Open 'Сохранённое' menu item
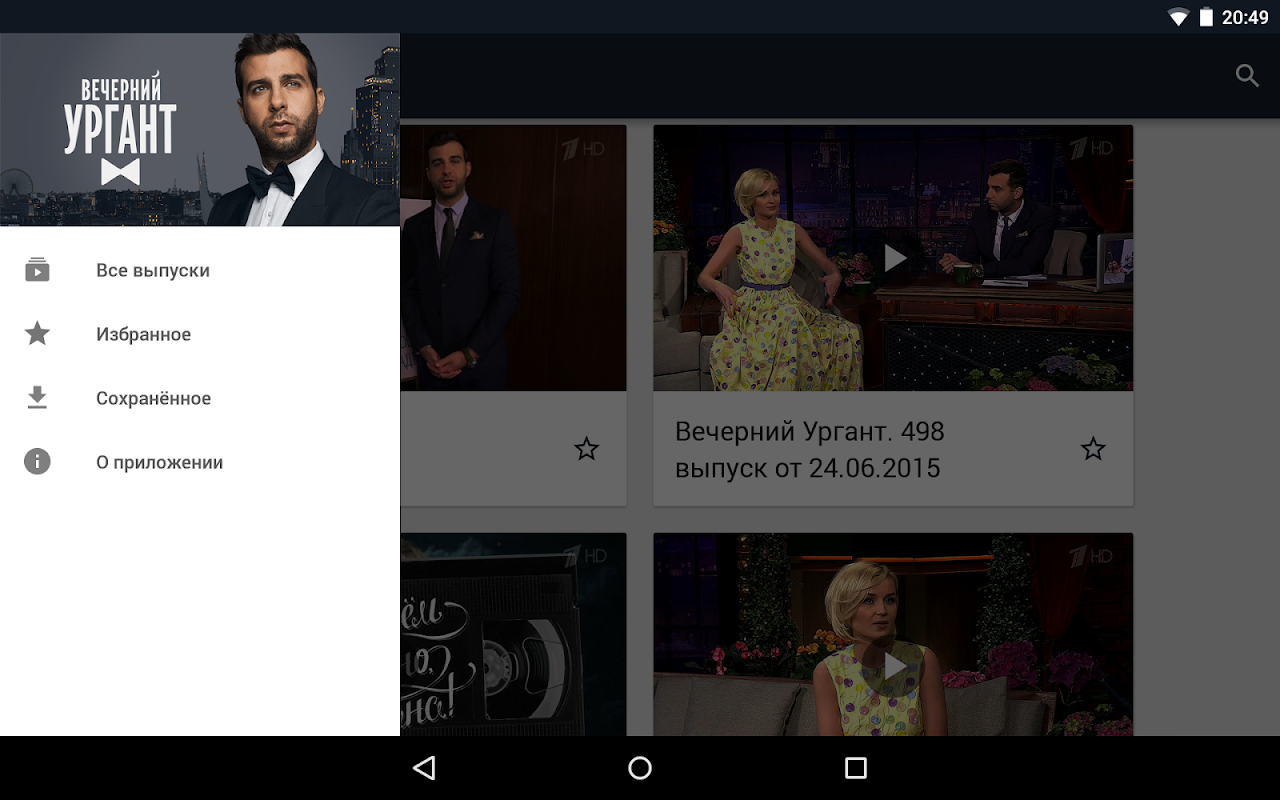Screen dimensions: 1280x800 [x=200, y=398]
